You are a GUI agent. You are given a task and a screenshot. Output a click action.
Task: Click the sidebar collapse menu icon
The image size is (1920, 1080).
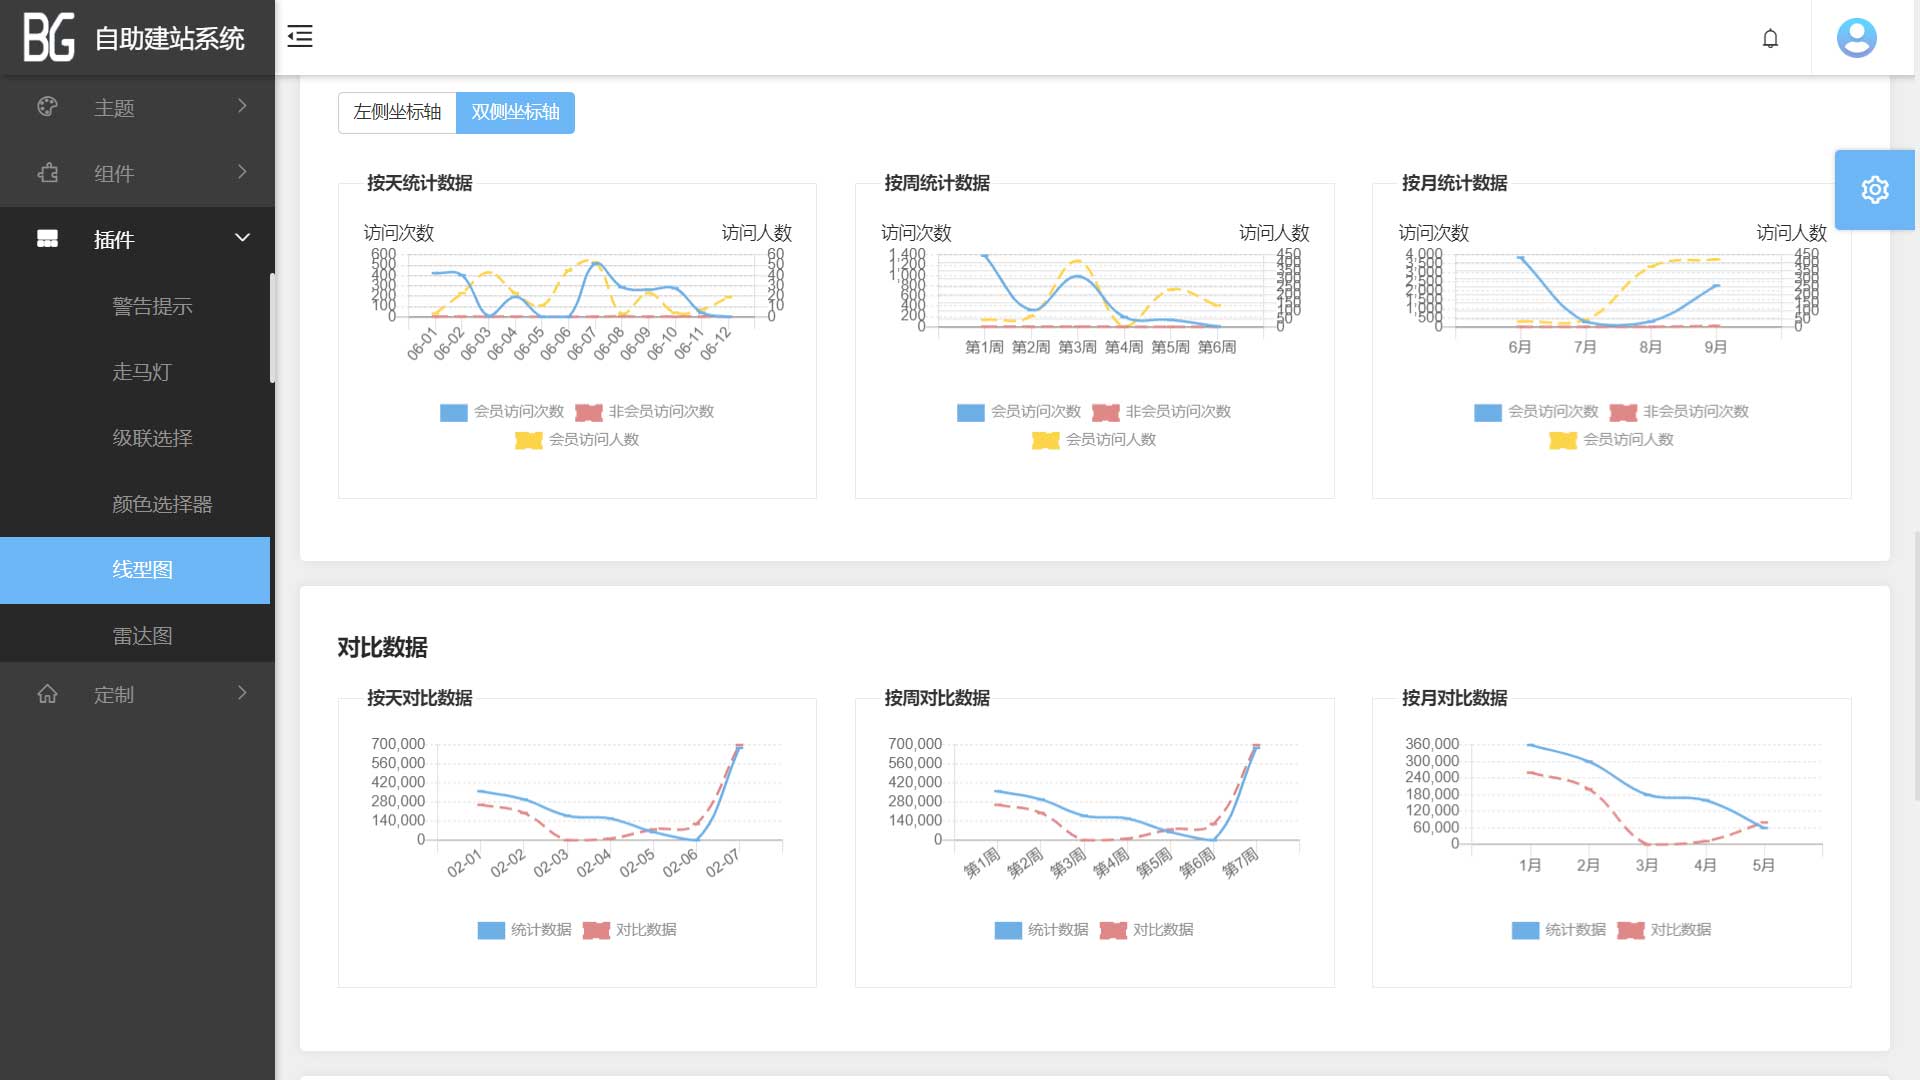(x=300, y=37)
